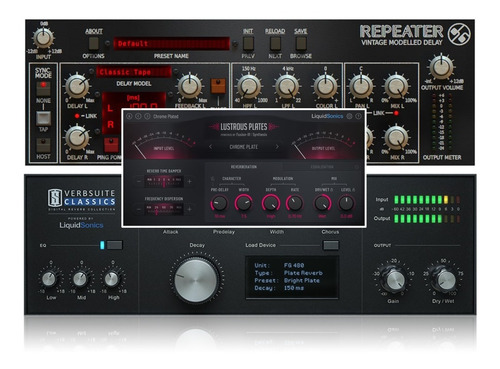Click the Dry/Wet knob in Lustrous Plates
Viewport: 500px width, 369px height.
[322, 203]
